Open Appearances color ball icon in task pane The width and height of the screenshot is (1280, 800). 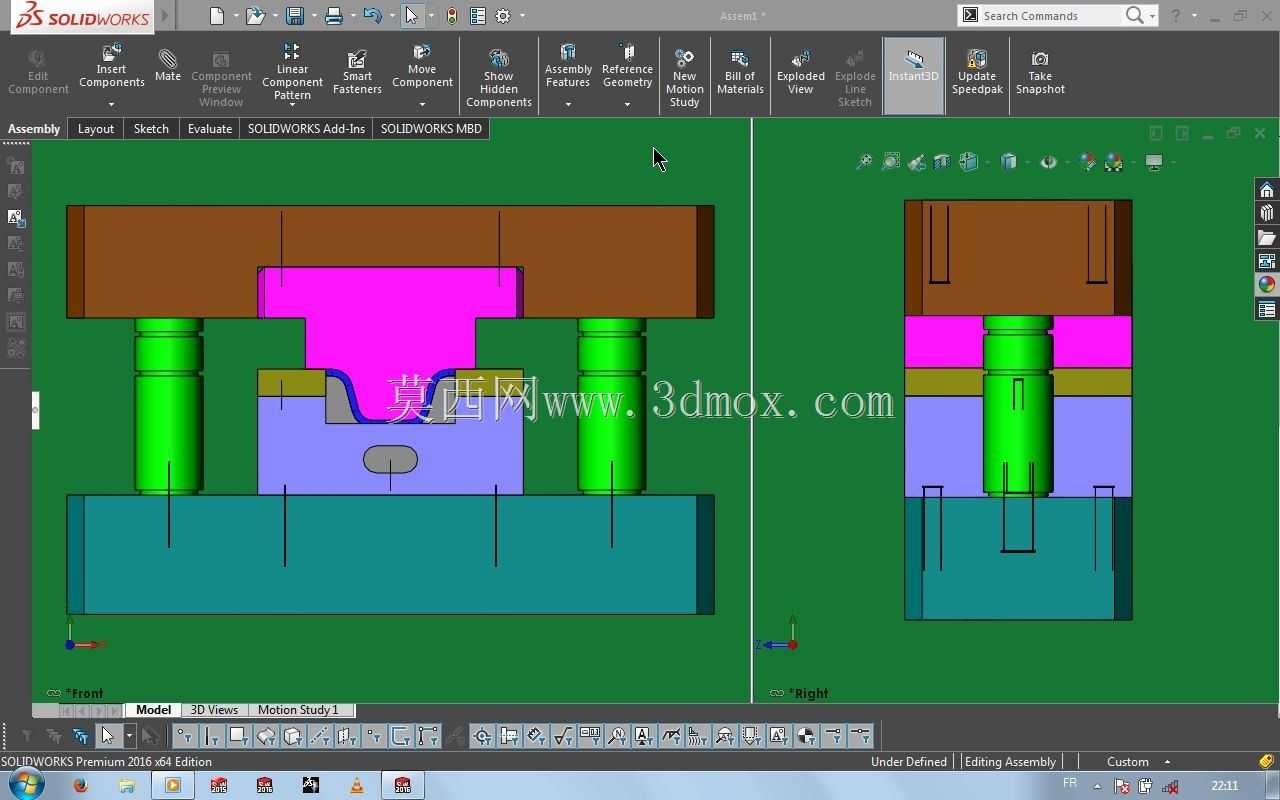tap(1266, 285)
